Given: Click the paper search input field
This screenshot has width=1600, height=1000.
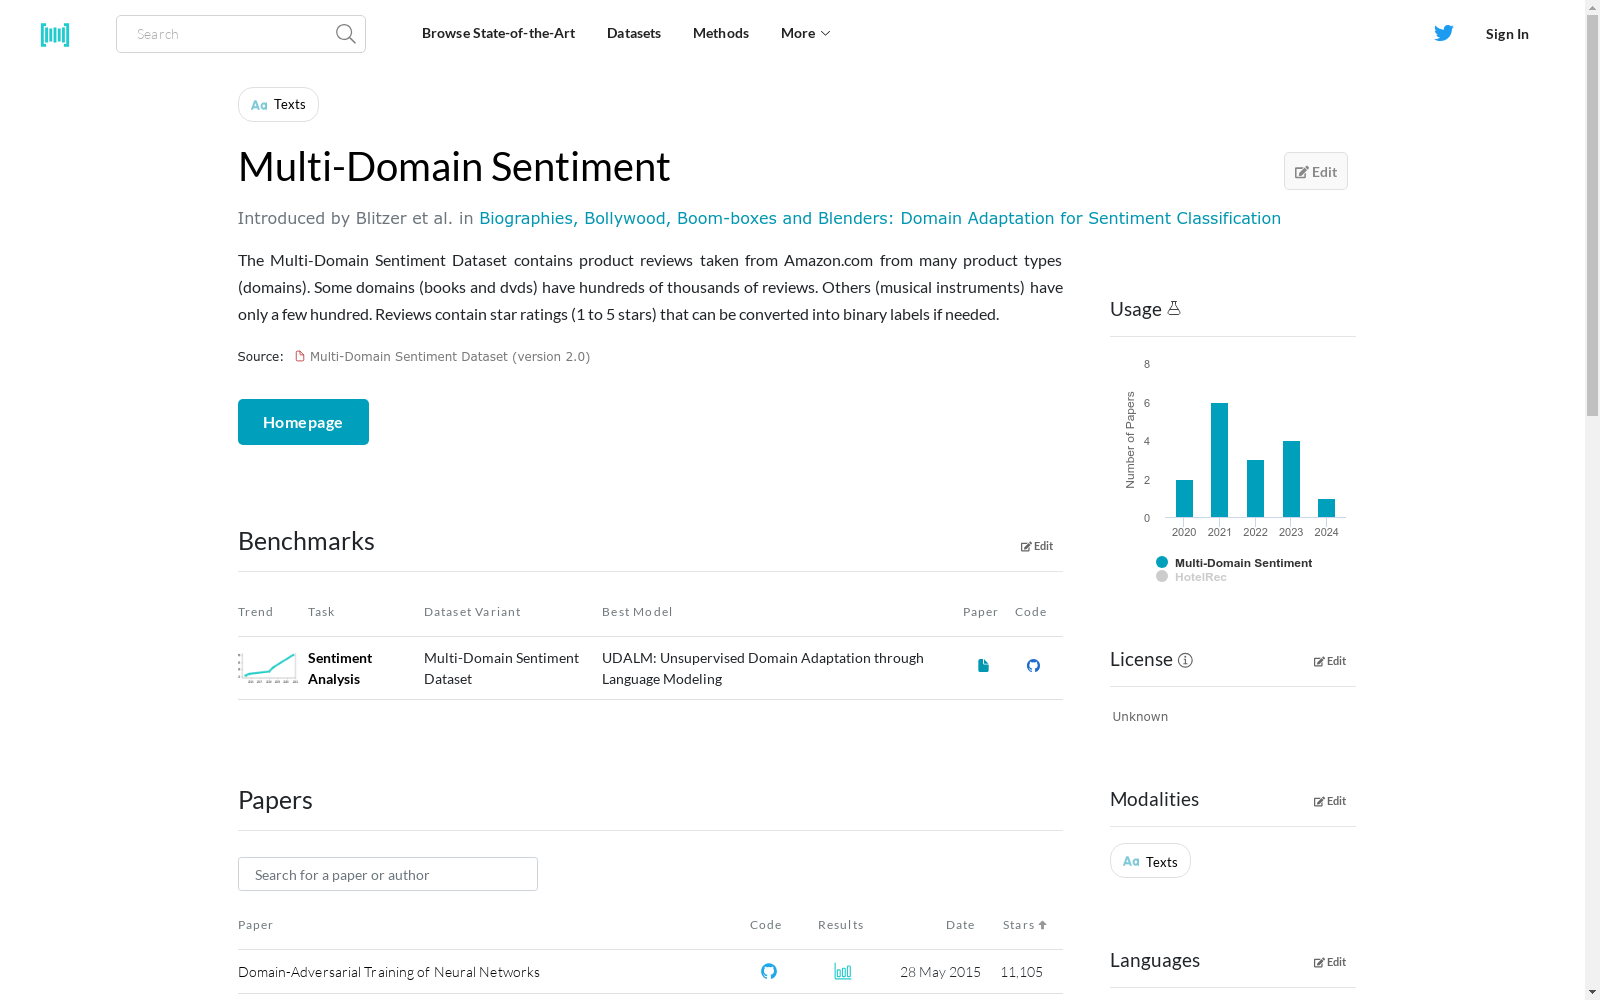Looking at the screenshot, I should (x=387, y=873).
